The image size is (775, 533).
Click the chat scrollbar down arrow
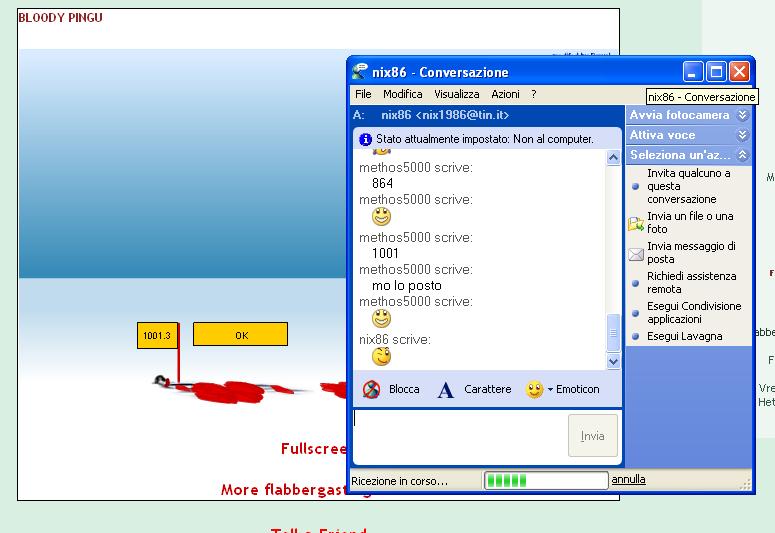(613, 361)
